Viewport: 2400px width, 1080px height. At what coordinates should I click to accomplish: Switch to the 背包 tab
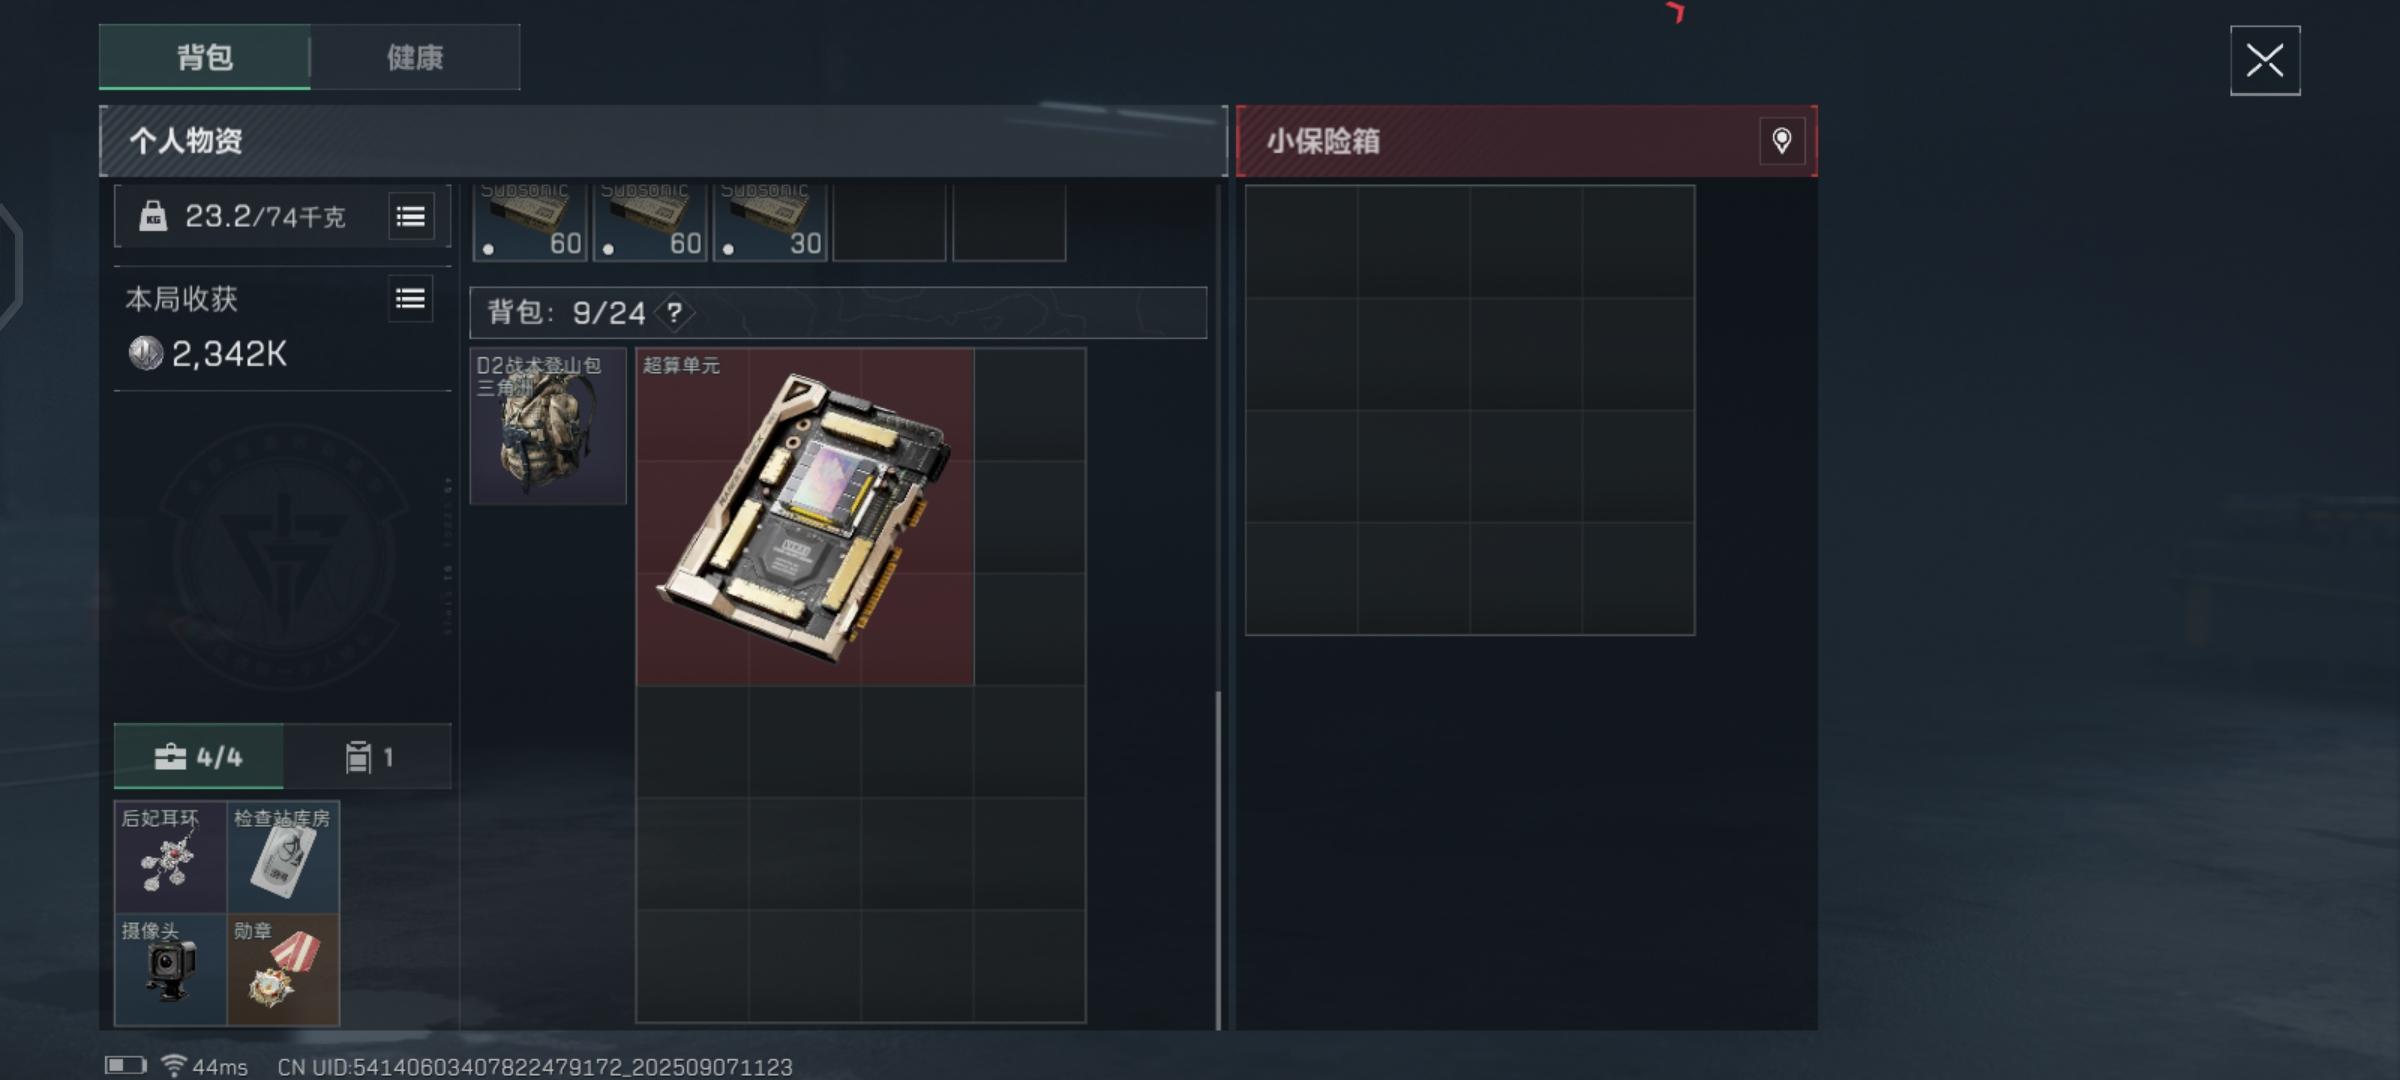pyautogui.click(x=205, y=57)
